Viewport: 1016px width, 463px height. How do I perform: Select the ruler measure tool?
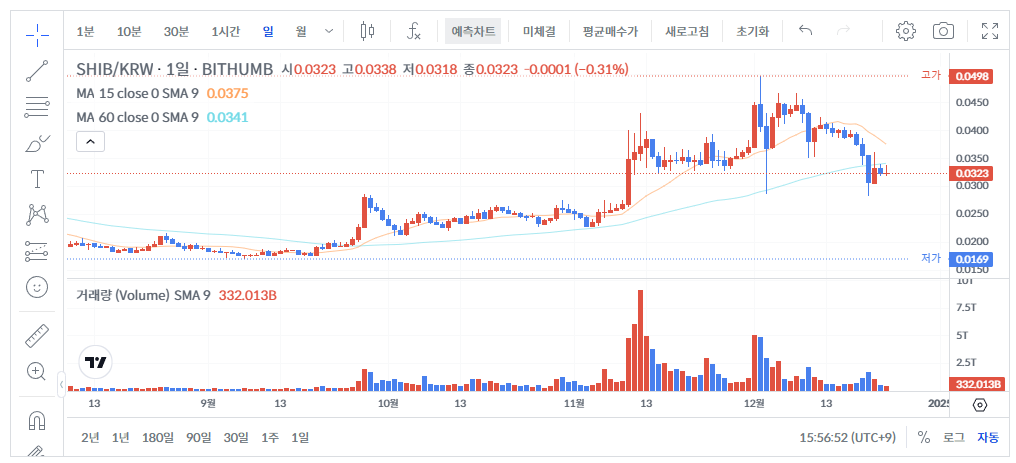[x=37, y=335]
